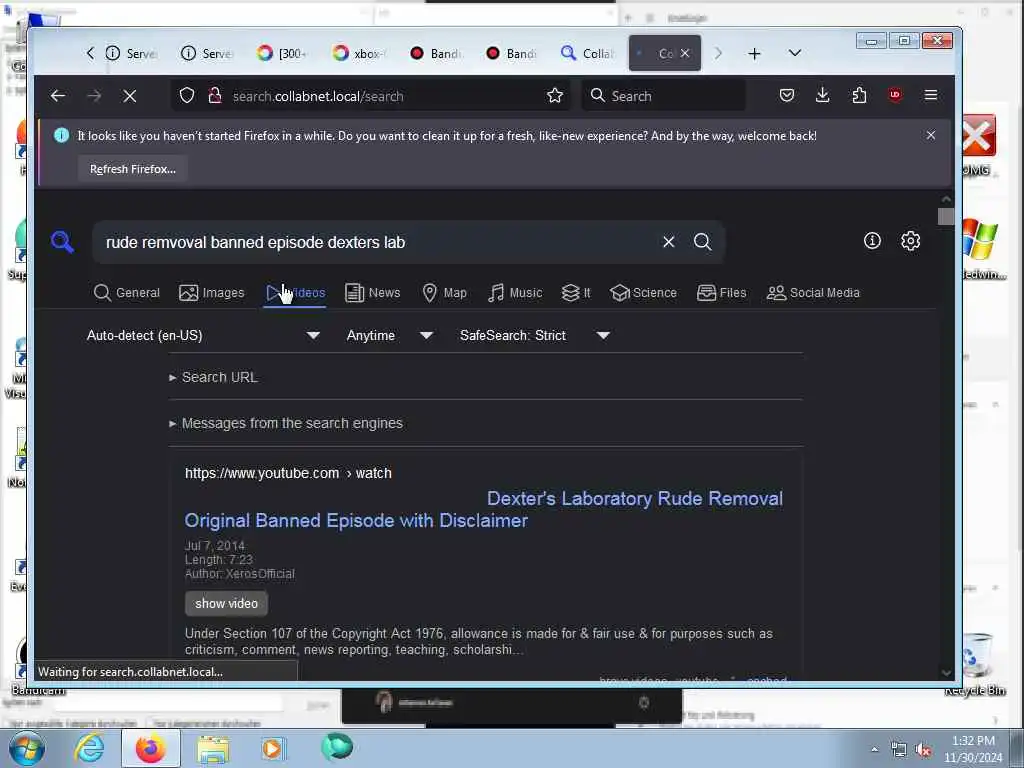The image size is (1024, 768).
Task: Click the address bar URL
Action: [x=318, y=96]
